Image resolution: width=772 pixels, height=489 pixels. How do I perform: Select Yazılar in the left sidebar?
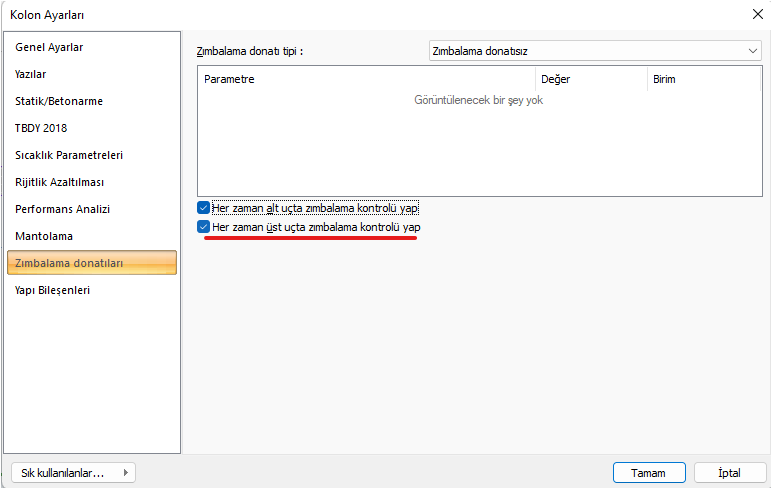click(31, 74)
